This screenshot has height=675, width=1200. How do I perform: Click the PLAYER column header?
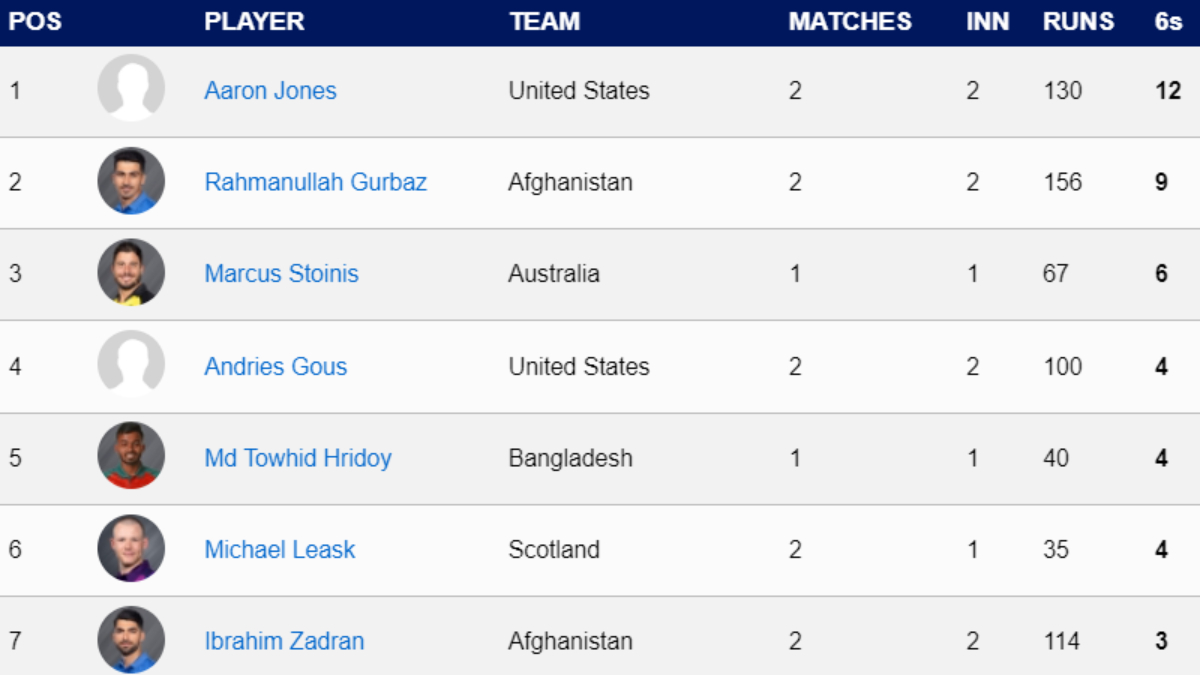(x=254, y=22)
